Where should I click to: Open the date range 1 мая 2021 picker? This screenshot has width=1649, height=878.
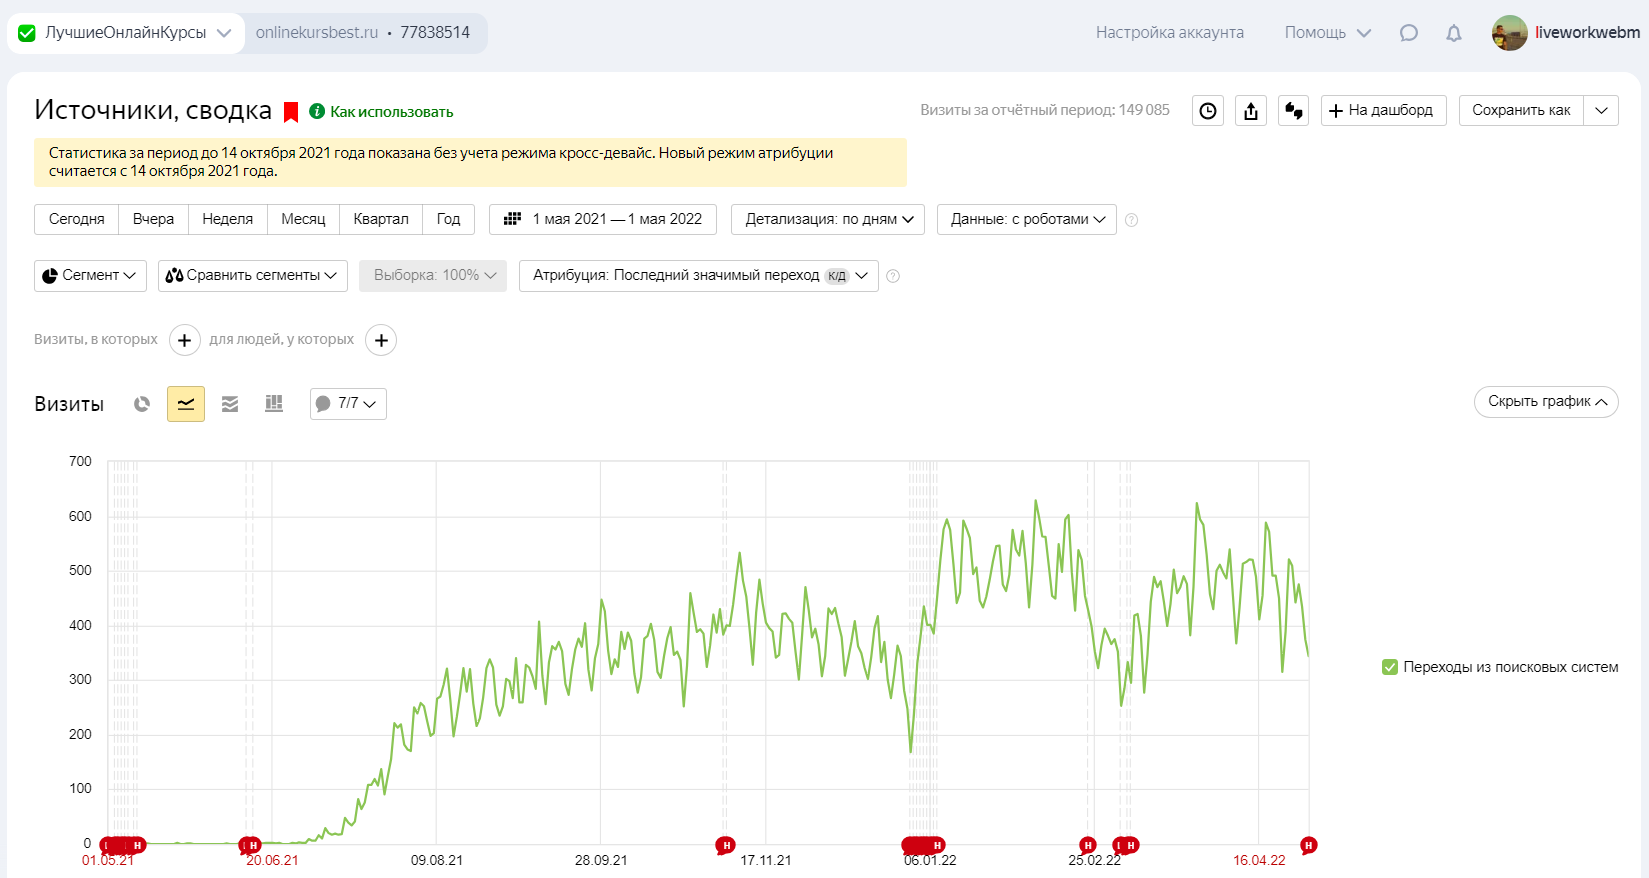[x=603, y=219]
